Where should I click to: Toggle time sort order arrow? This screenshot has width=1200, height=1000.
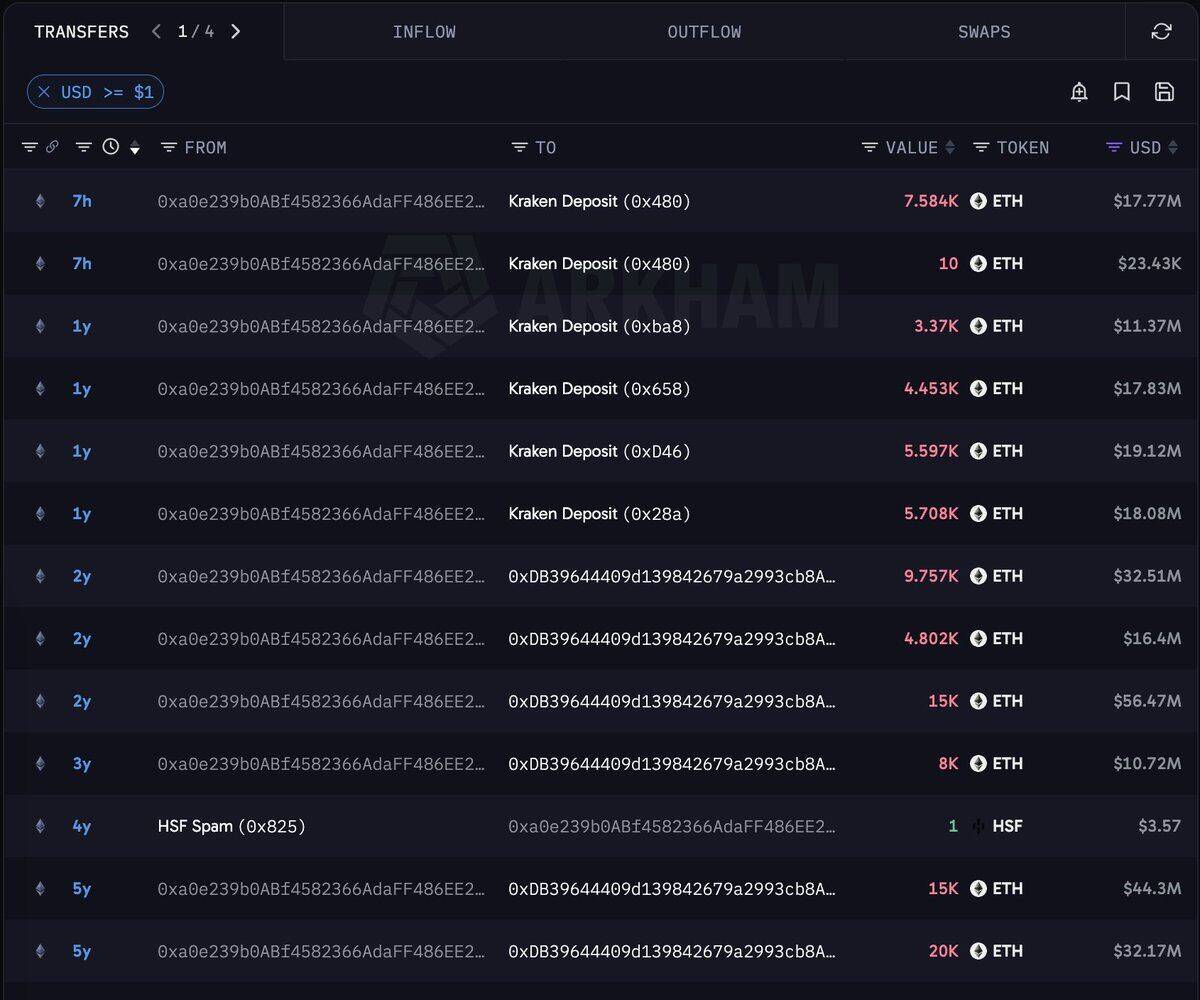[x=135, y=148]
